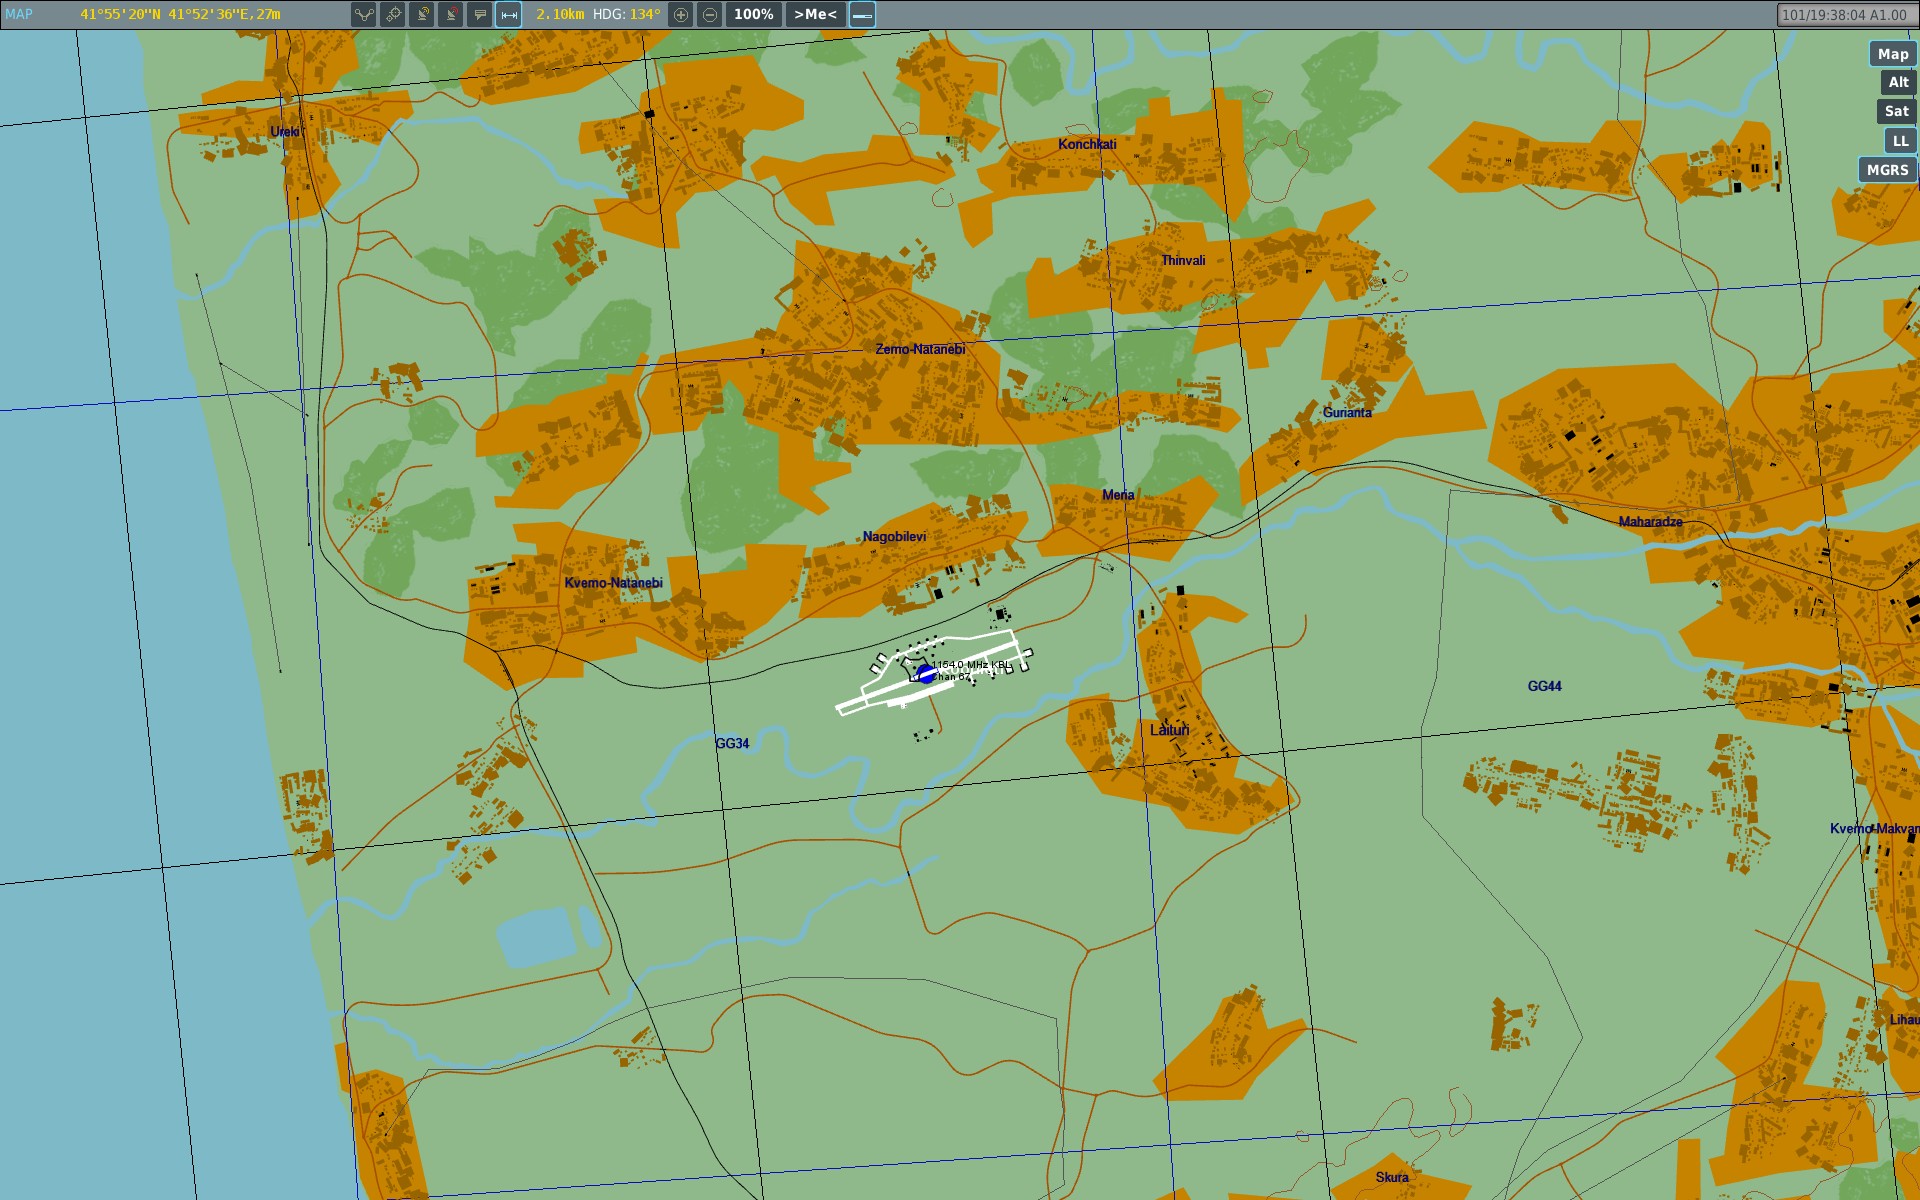Activate the distance measuring ruler tool

click(509, 14)
